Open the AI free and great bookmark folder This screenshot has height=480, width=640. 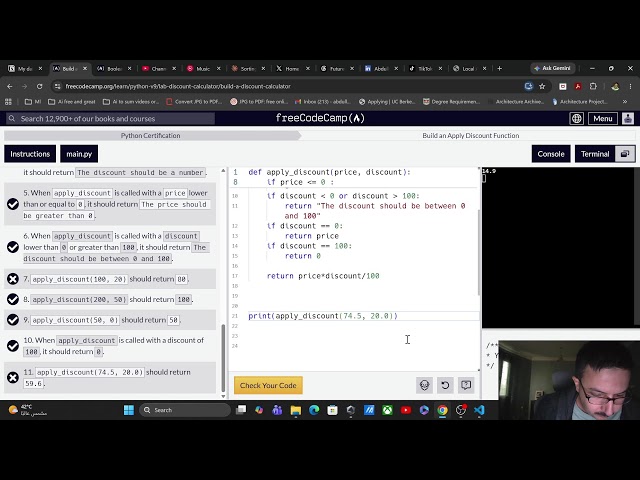[71, 102]
